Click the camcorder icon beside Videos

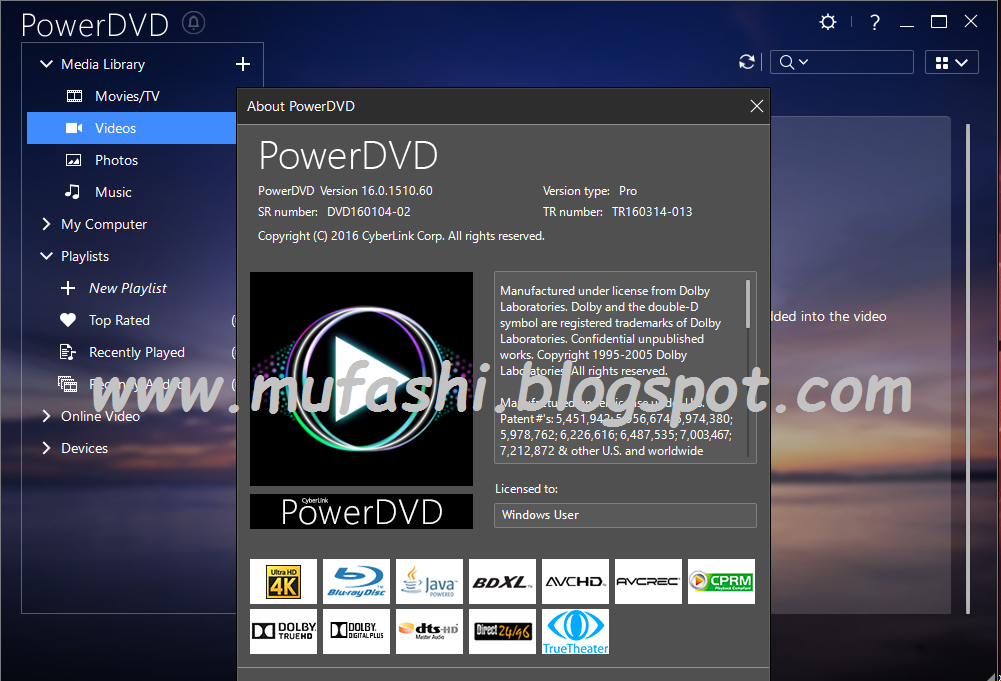pyautogui.click(x=74, y=128)
